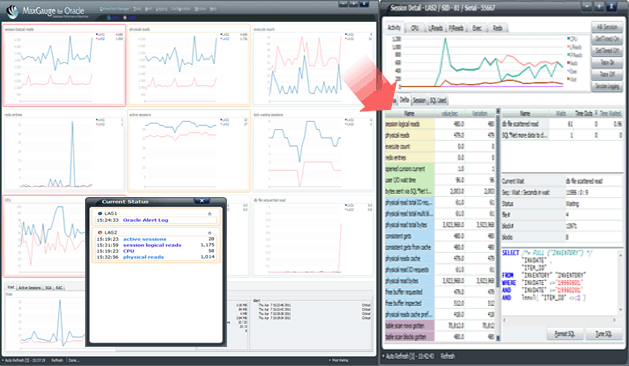Click Refresh in main window status bar
This screenshot has height=366, width=629.
coord(57,360)
